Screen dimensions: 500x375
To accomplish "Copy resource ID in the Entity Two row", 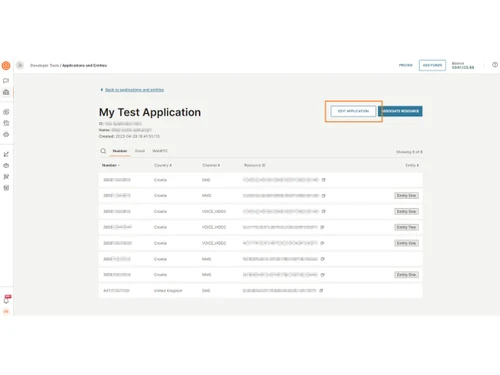I will 322,227.
